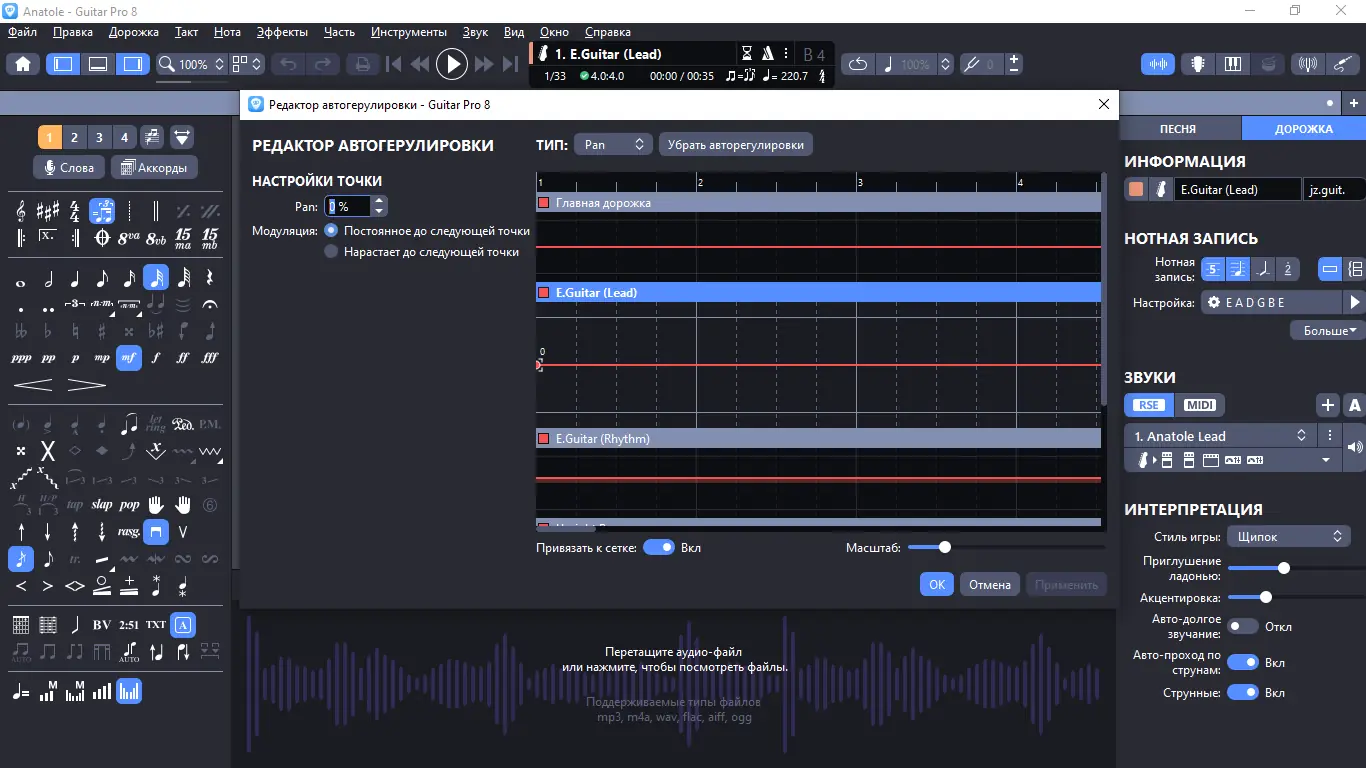Image resolution: width=1366 pixels, height=768 pixels.
Task: Open the global view waveform icon
Action: click(x=1159, y=64)
